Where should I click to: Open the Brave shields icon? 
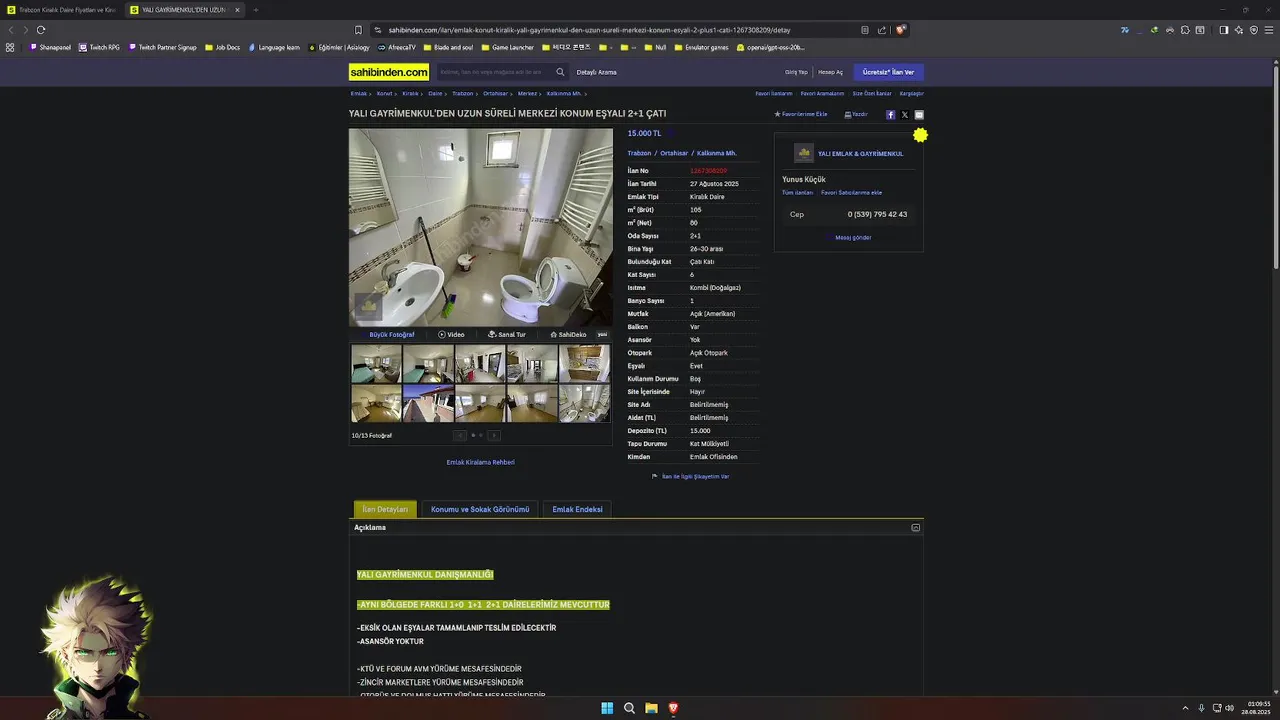coord(900,30)
